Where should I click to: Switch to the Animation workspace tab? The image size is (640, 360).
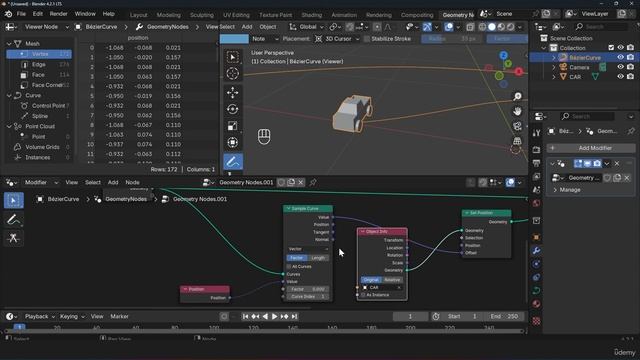pos(344,15)
